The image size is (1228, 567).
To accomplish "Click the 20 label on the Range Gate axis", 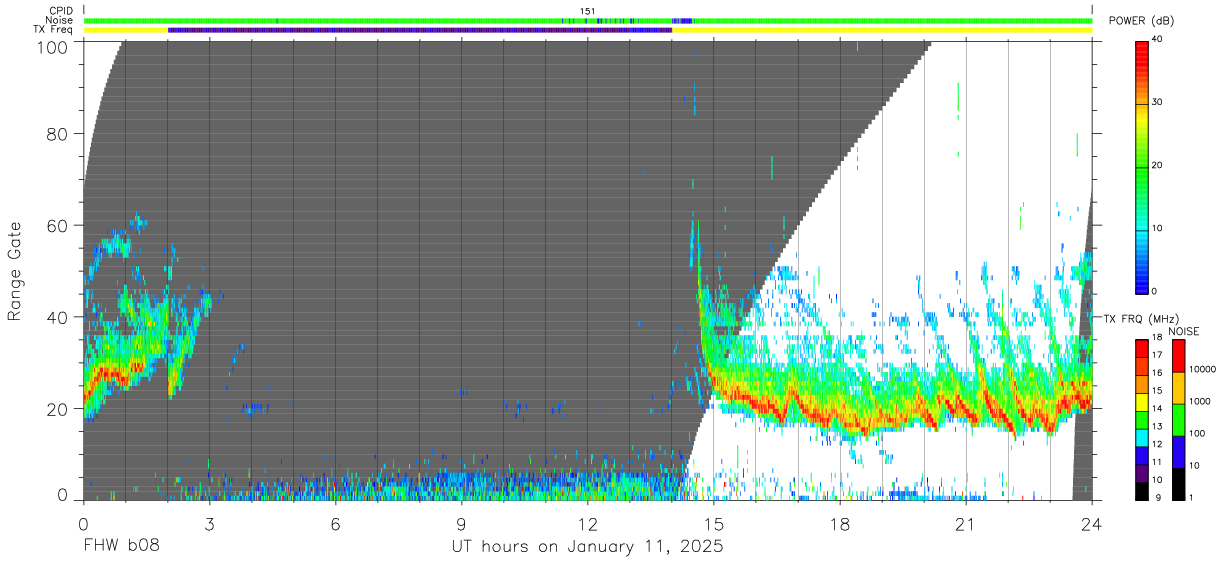I will click(58, 410).
